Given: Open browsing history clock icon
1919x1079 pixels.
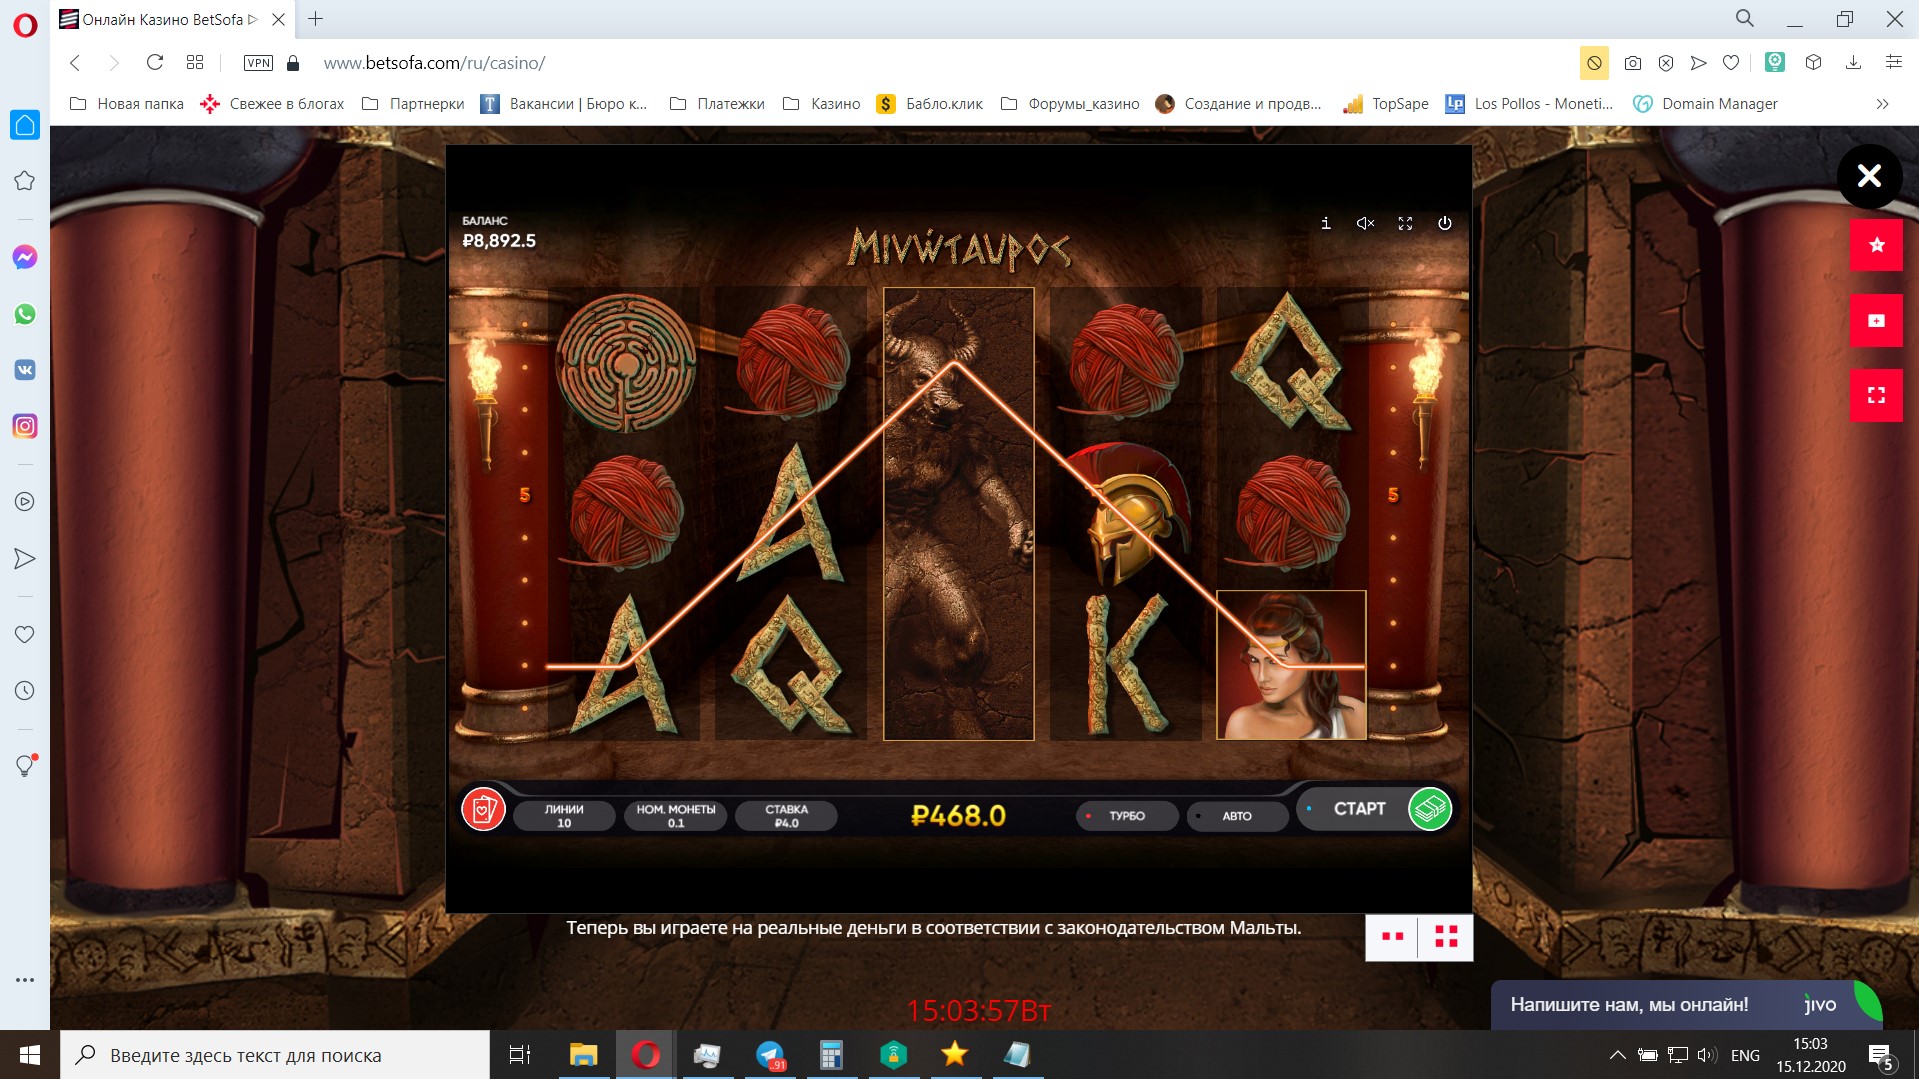Looking at the screenshot, I should [x=25, y=691].
